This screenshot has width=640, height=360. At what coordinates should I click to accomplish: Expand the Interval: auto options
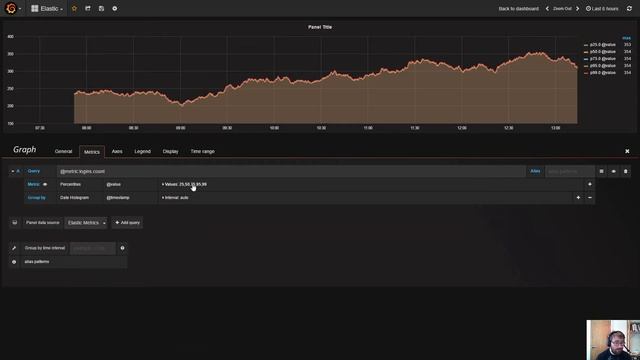tap(175, 198)
